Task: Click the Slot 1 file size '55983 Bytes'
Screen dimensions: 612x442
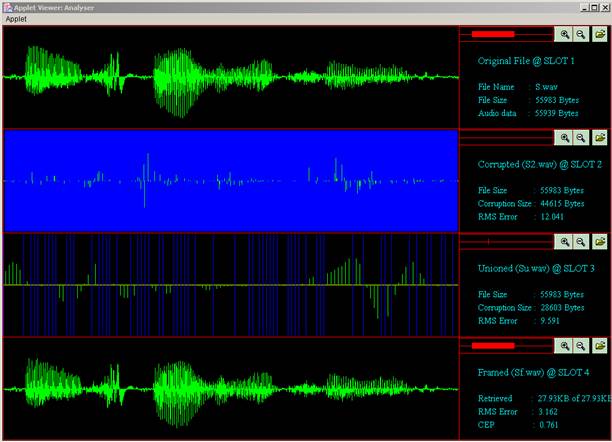Action: (x=557, y=100)
